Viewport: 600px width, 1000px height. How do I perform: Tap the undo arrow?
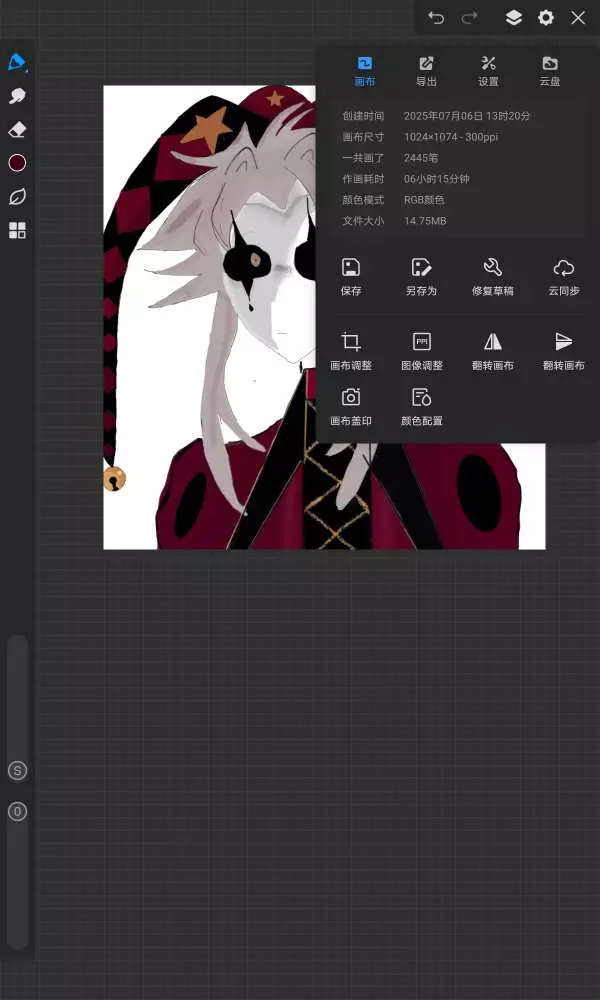point(436,18)
